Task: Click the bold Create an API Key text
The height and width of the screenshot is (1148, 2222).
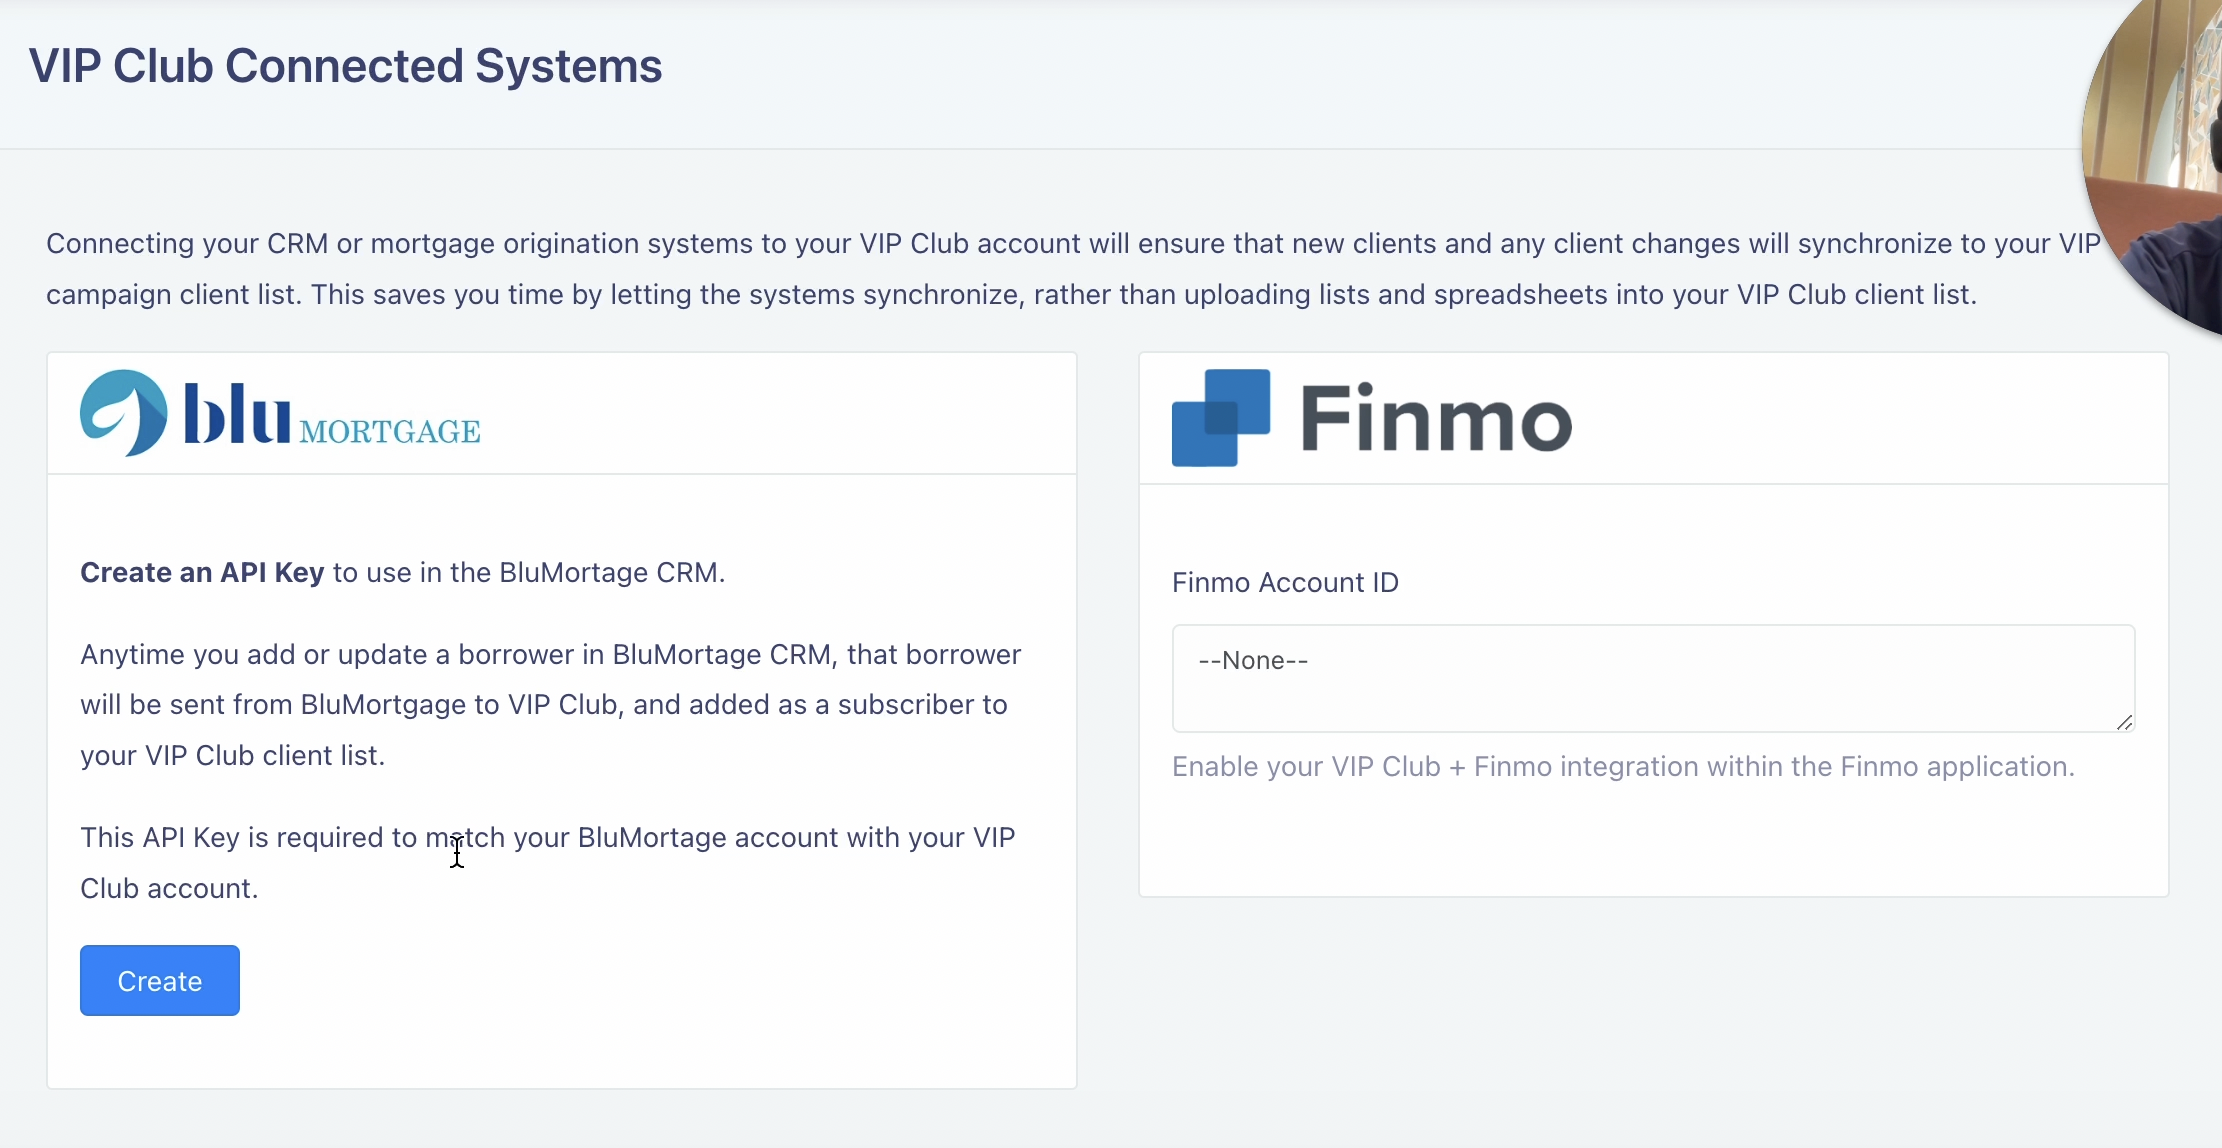Action: coord(202,572)
